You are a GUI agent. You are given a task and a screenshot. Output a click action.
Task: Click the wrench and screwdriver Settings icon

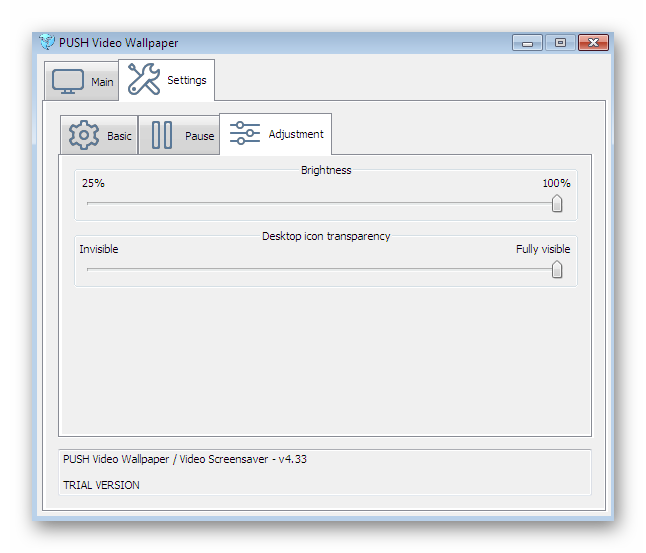(x=144, y=79)
